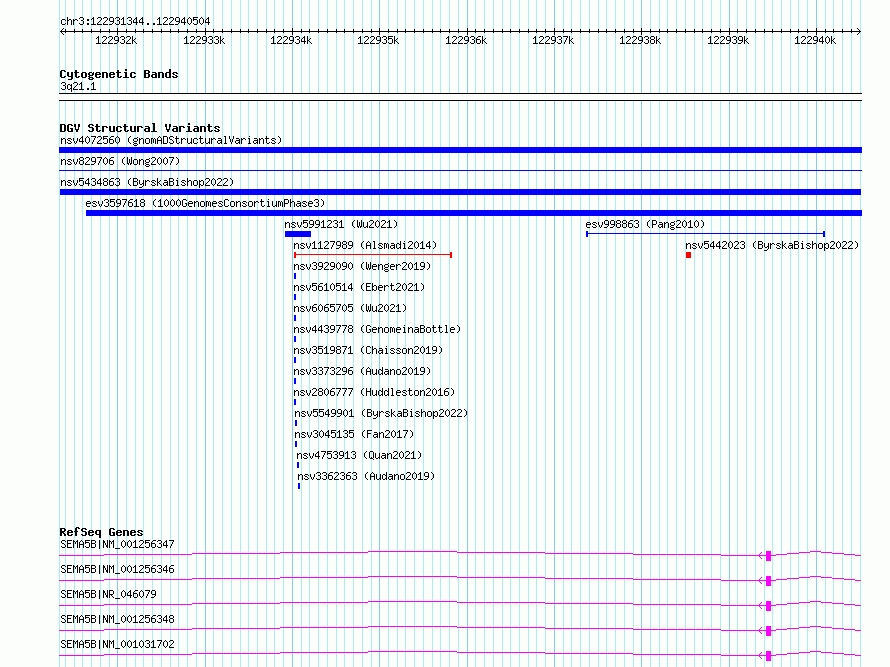The height and width of the screenshot is (667, 890).
Task: Click the ruler's right arrow end
Action: point(858,31)
